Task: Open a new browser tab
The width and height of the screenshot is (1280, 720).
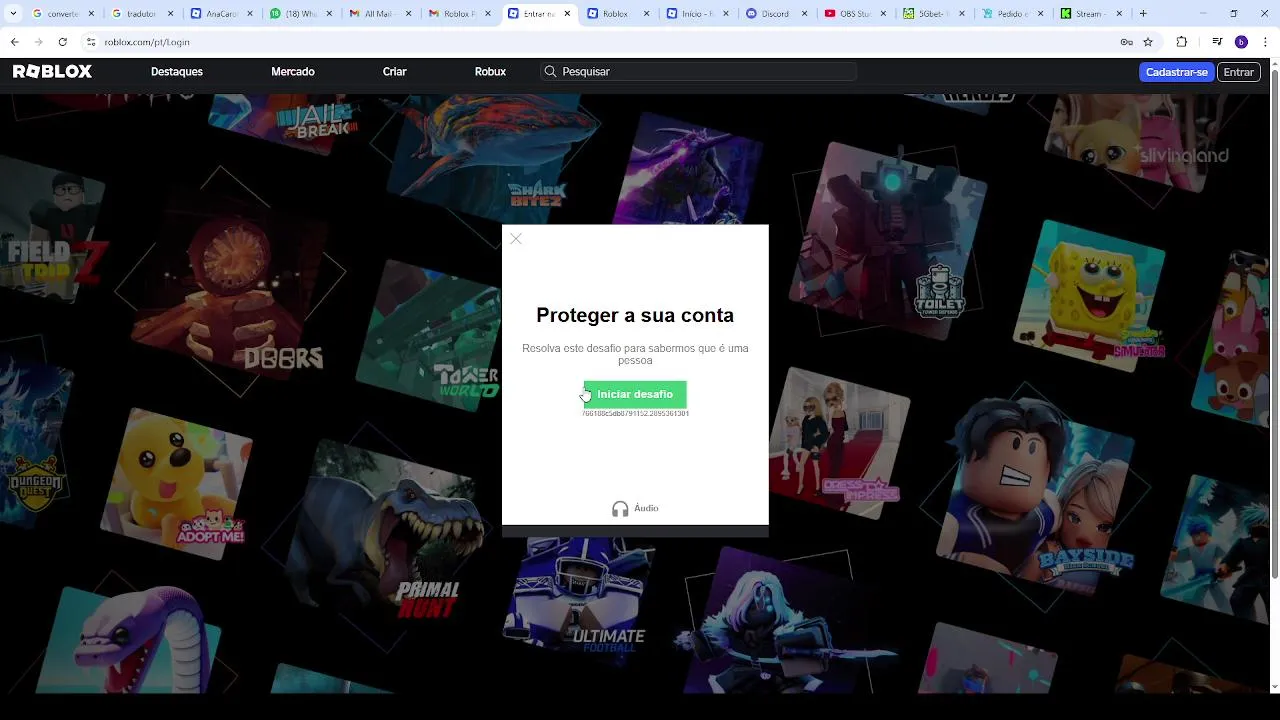Action: click(1143, 14)
